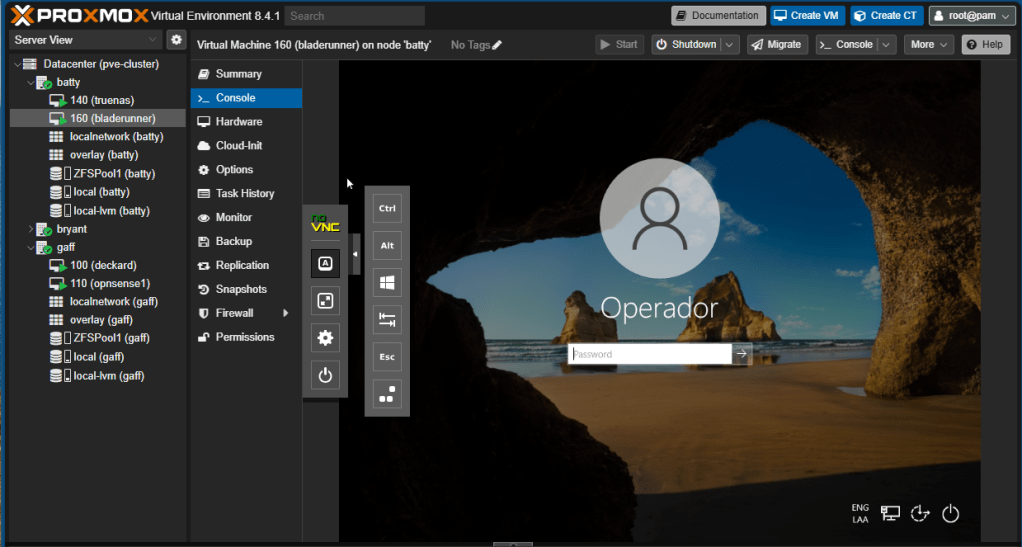Send Tab key from noVNC panel
This screenshot has height=547, width=1022.
[387, 320]
